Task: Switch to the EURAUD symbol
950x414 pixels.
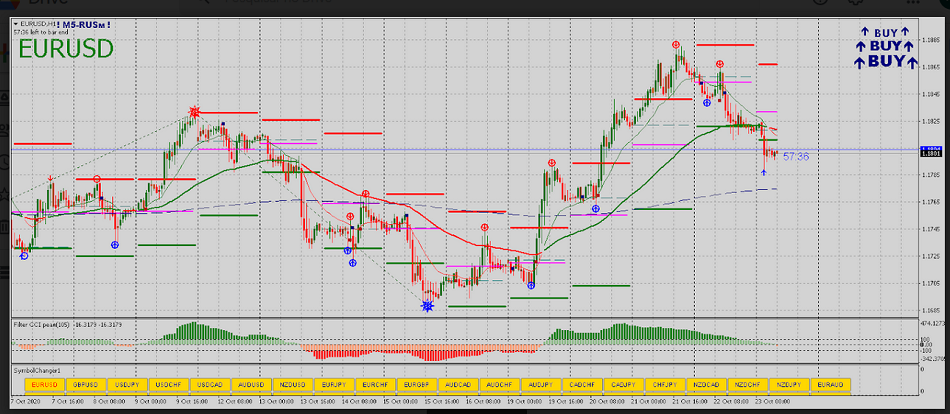Action: (x=830, y=384)
